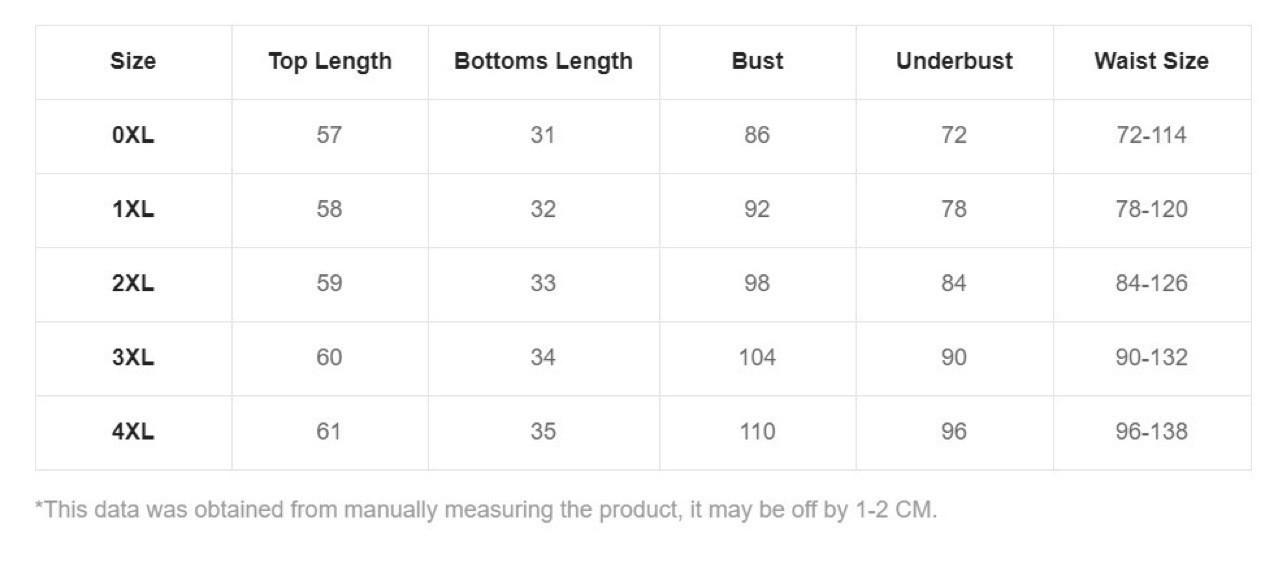Click the Size column header
The width and height of the screenshot is (1278, 583).
click(133, 61)
